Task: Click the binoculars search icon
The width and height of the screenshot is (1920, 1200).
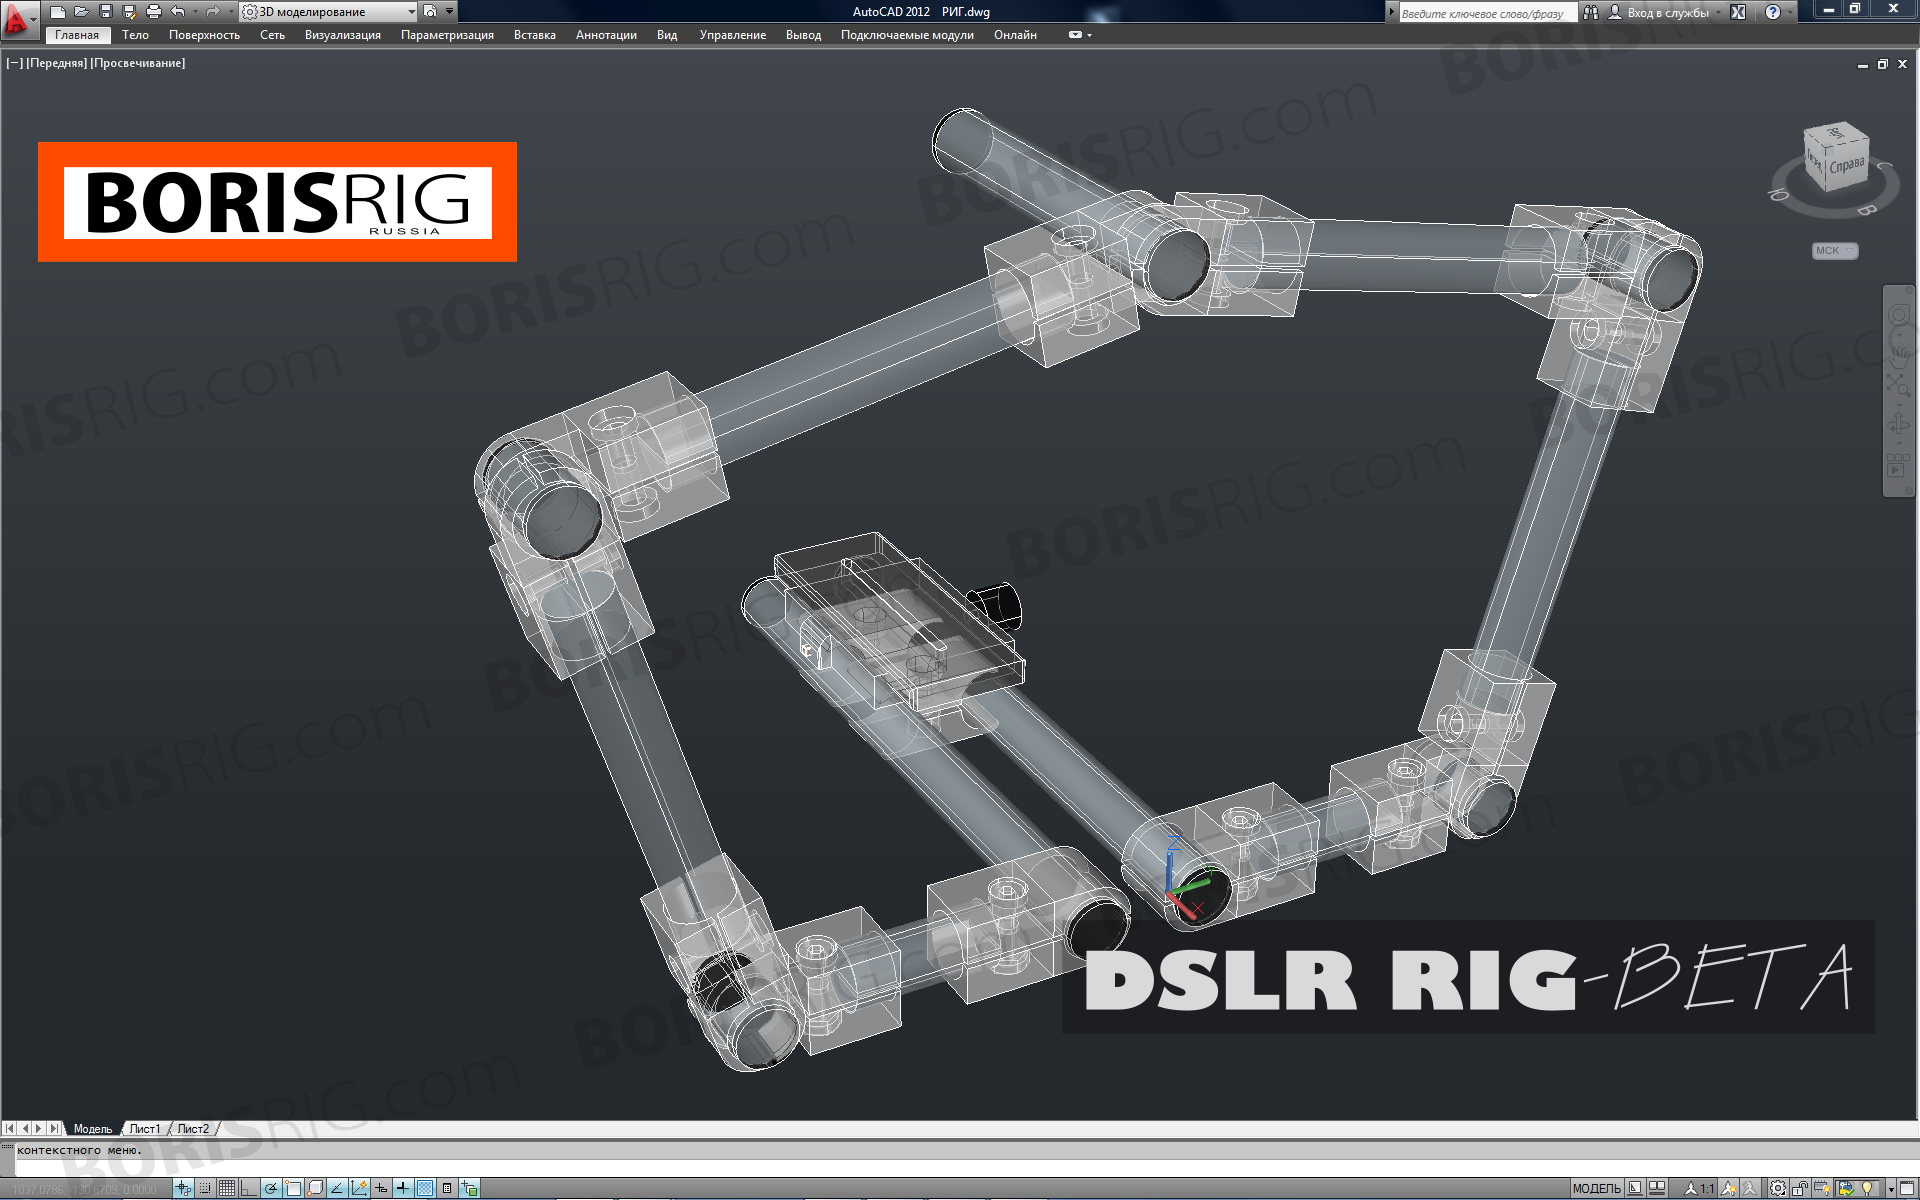Action: click(1590, 12)
